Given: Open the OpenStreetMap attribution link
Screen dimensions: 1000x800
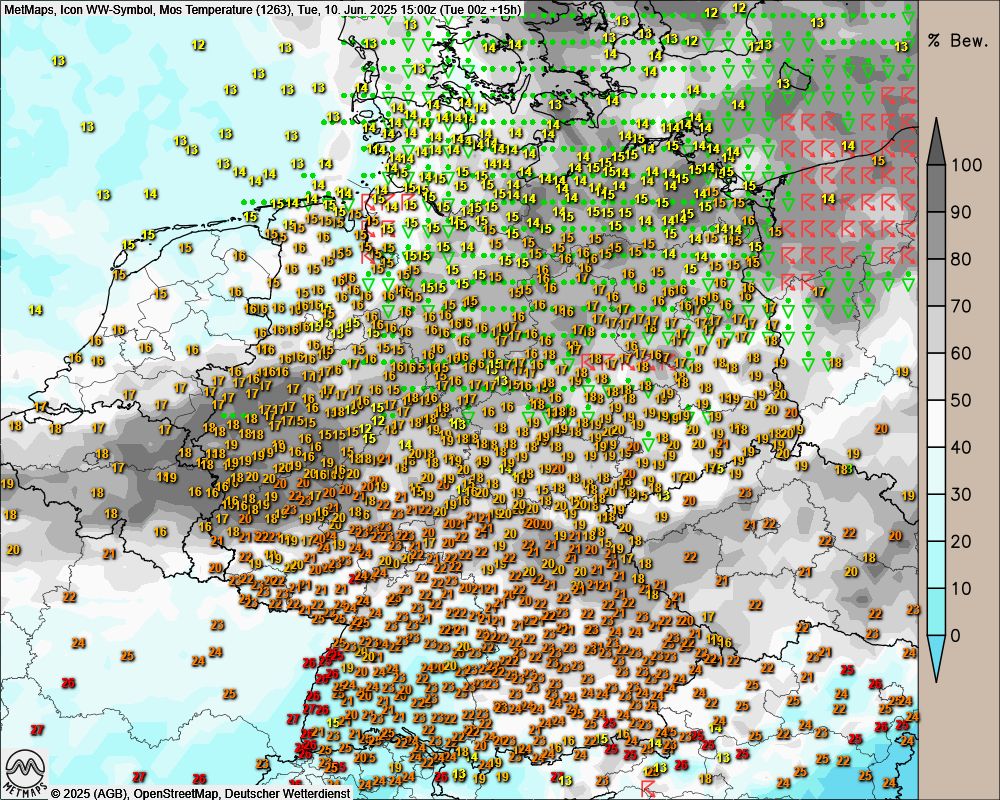Looking at the screenshot, I should tap(168, 793).
